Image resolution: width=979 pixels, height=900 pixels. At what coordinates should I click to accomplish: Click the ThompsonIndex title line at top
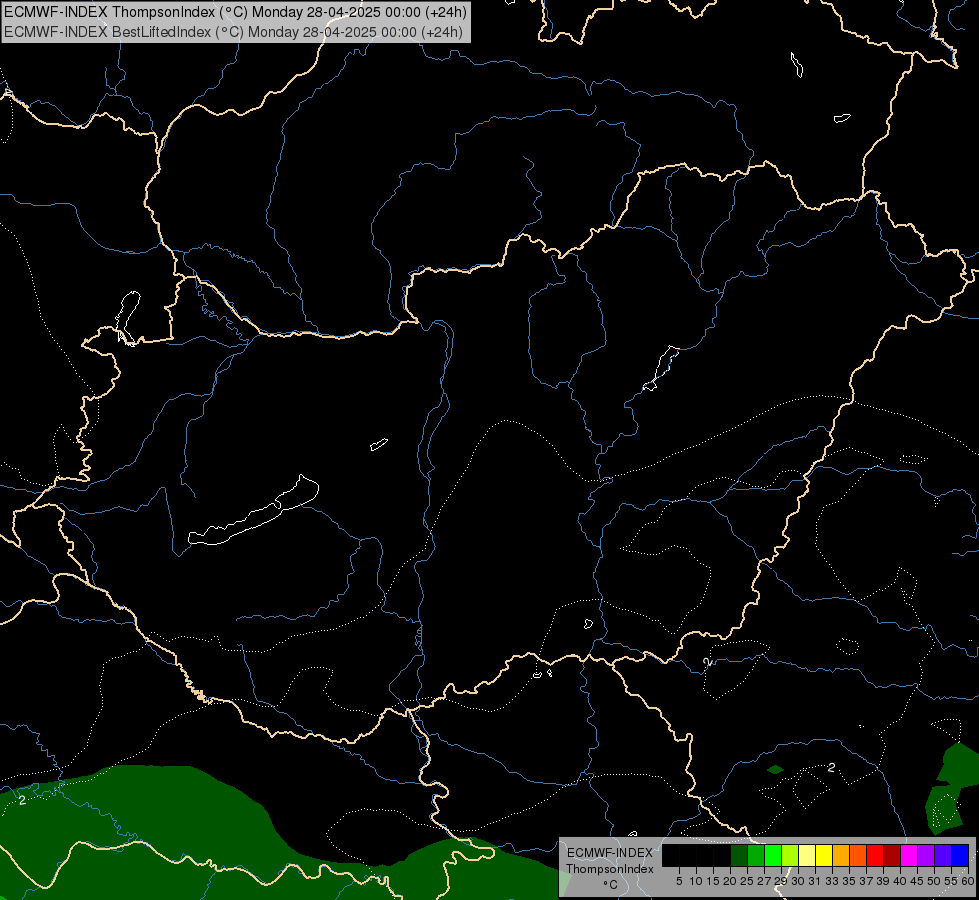[x=235, y=12]
